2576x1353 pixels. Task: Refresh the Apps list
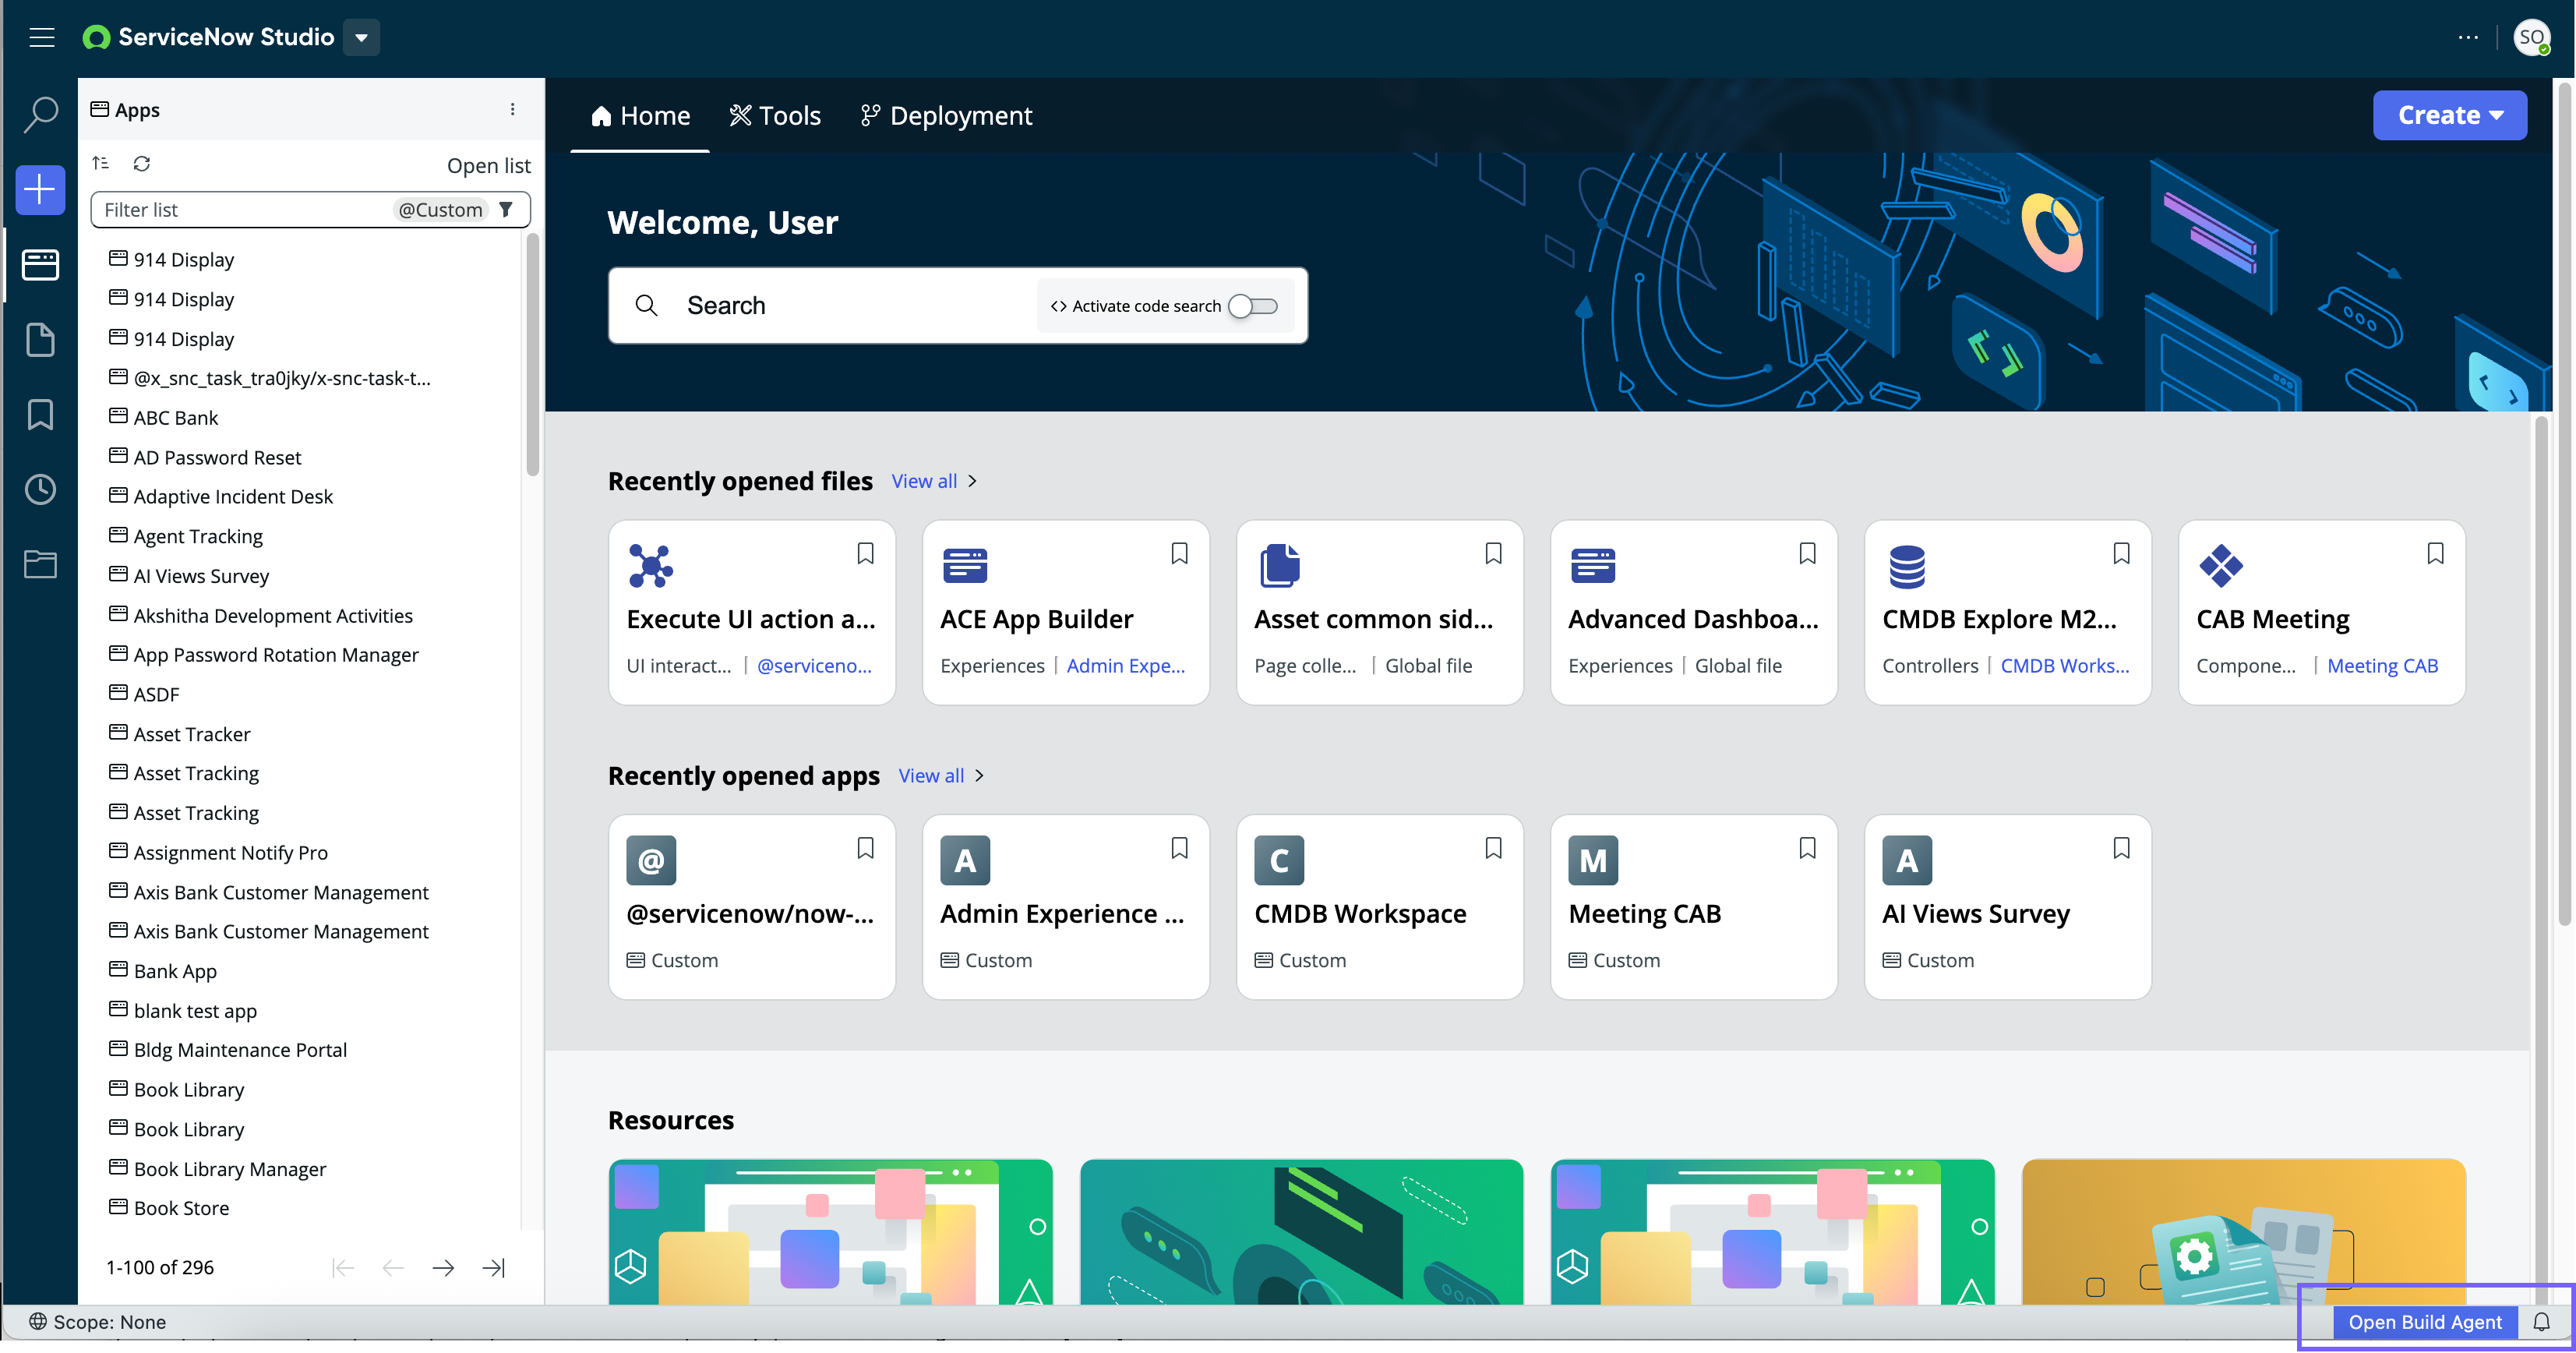[x=142, y=163]
